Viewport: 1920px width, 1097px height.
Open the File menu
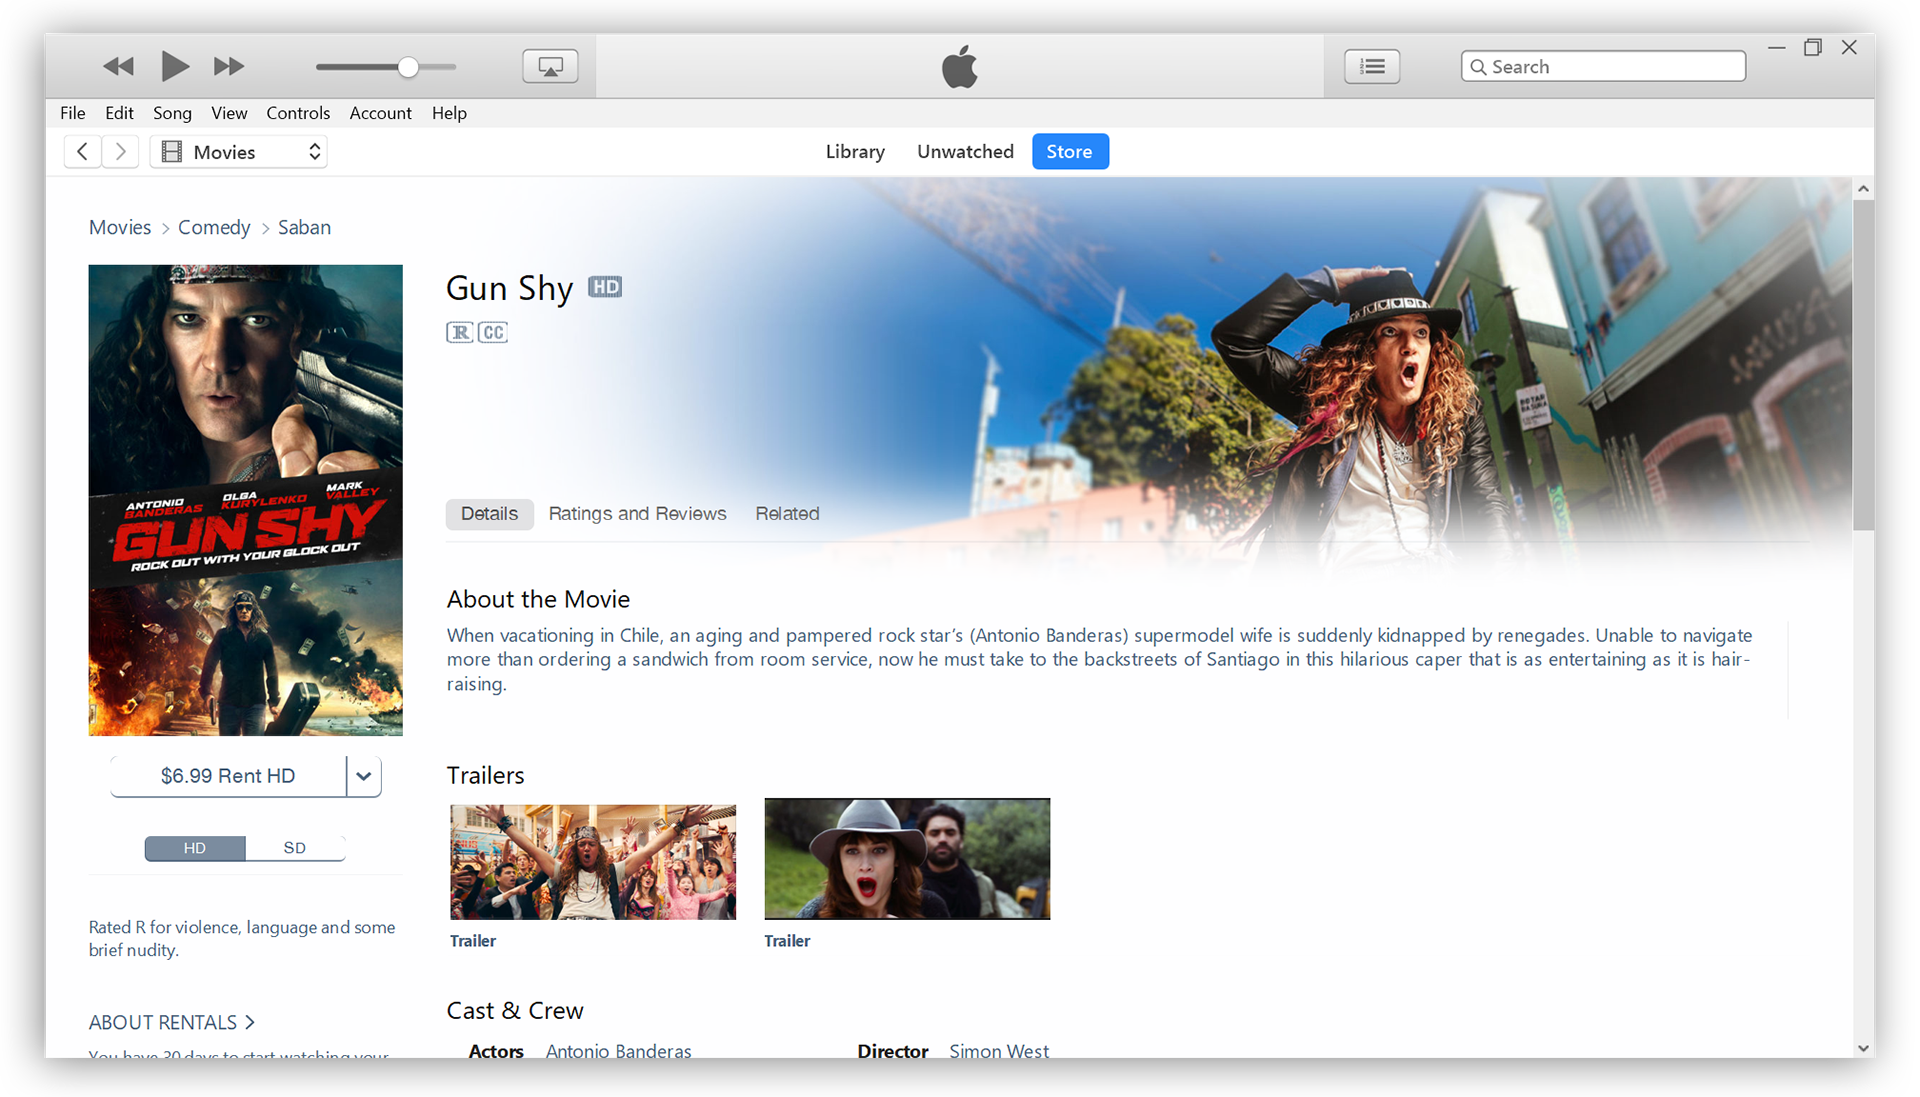(x=72, y=113)
